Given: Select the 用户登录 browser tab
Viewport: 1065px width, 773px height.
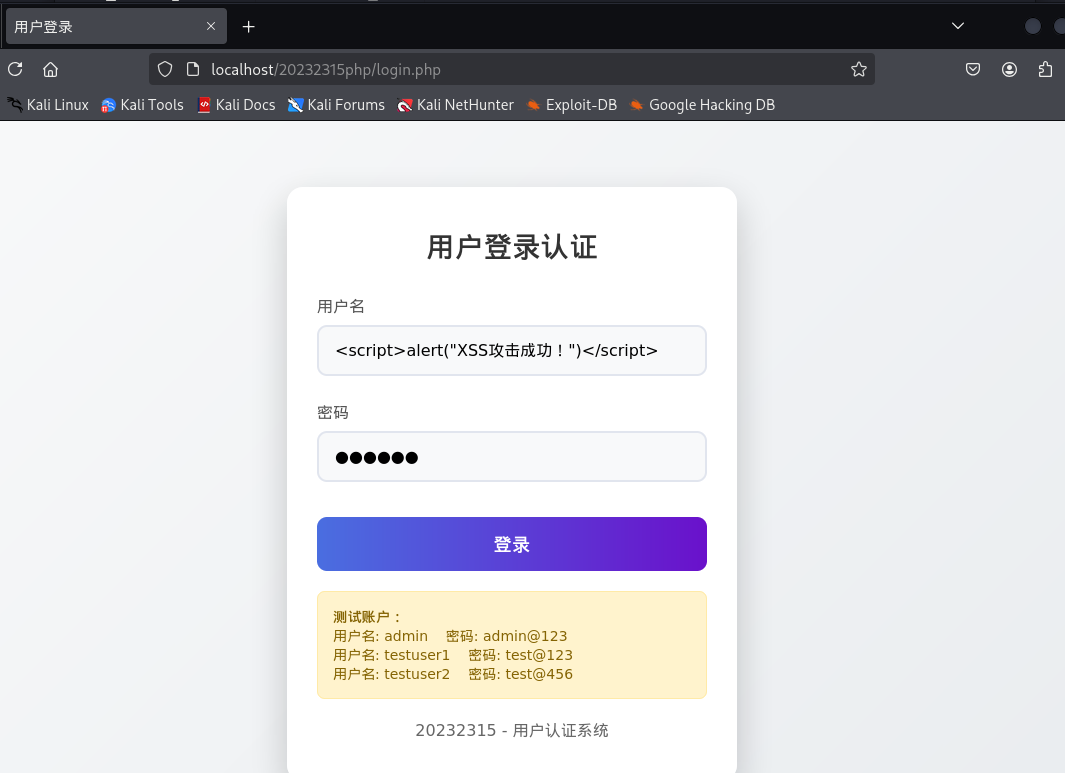Looking at the screenshot, I should 116,26.
